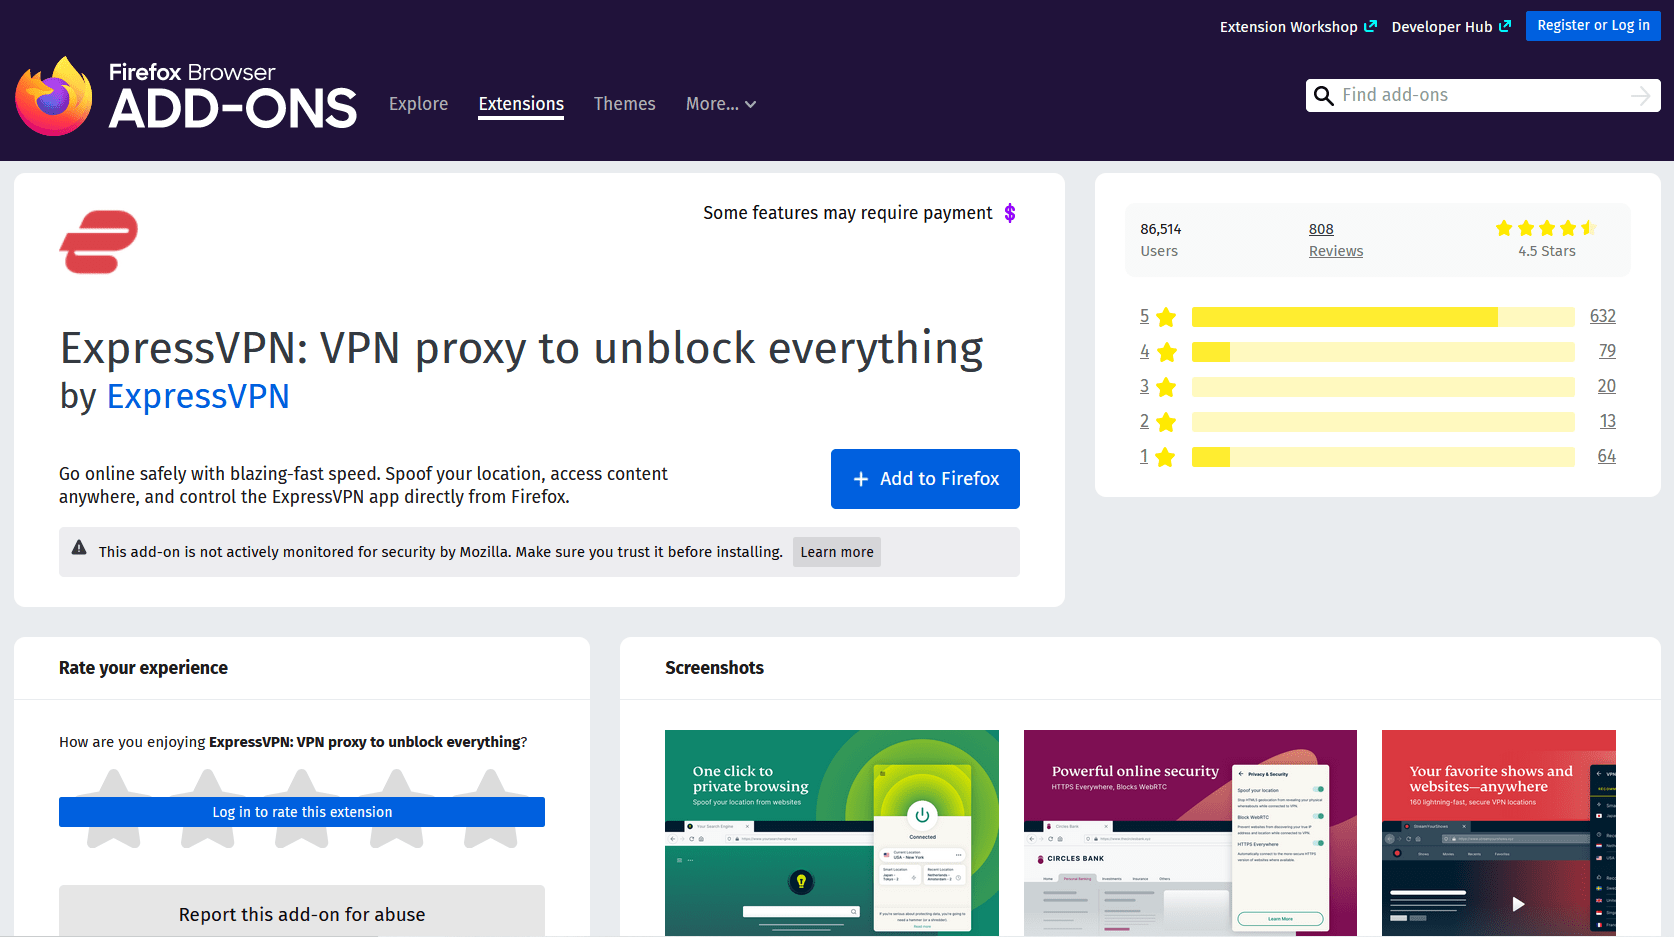The image size is (1674, 937).
Task: Open Your favorite shows screenshot
Action: [1499, 833]
